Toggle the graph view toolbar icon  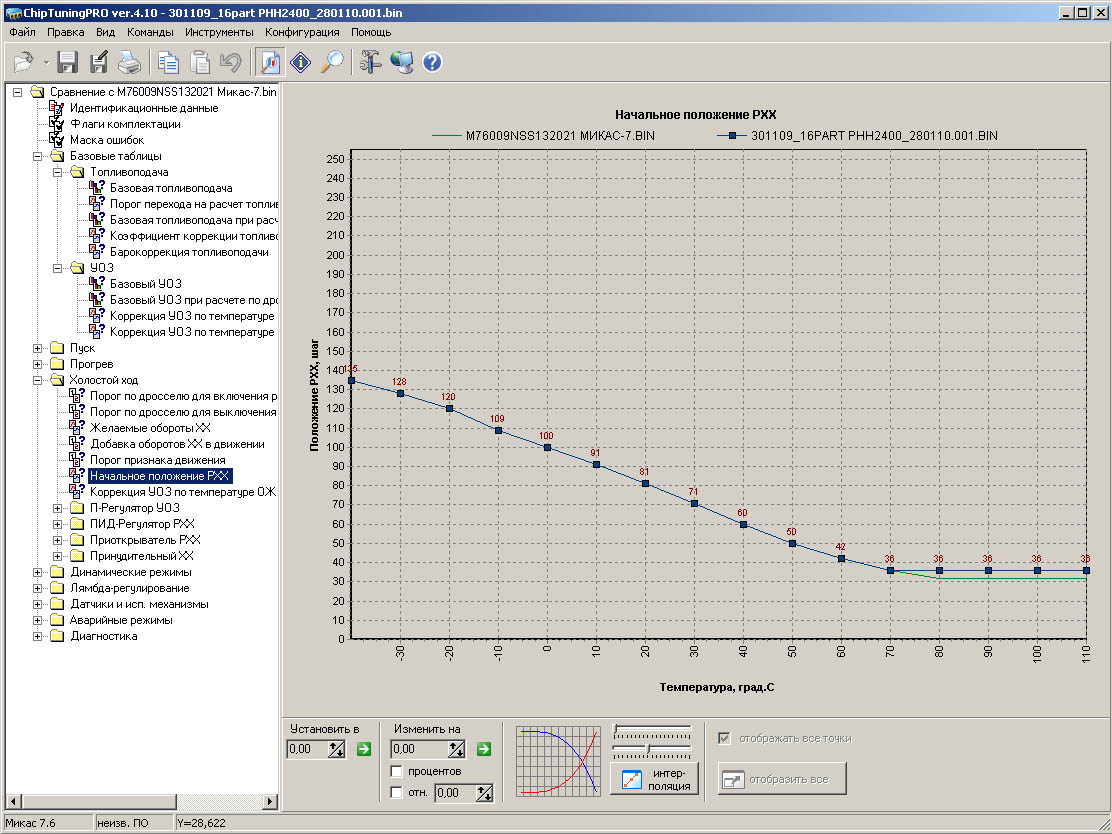(x=270, y=62)
